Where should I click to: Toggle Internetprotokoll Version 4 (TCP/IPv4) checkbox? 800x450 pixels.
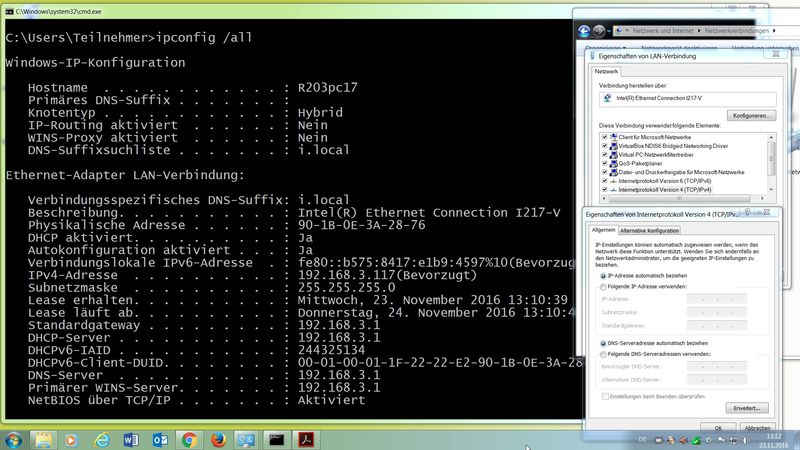coord(605,190)
